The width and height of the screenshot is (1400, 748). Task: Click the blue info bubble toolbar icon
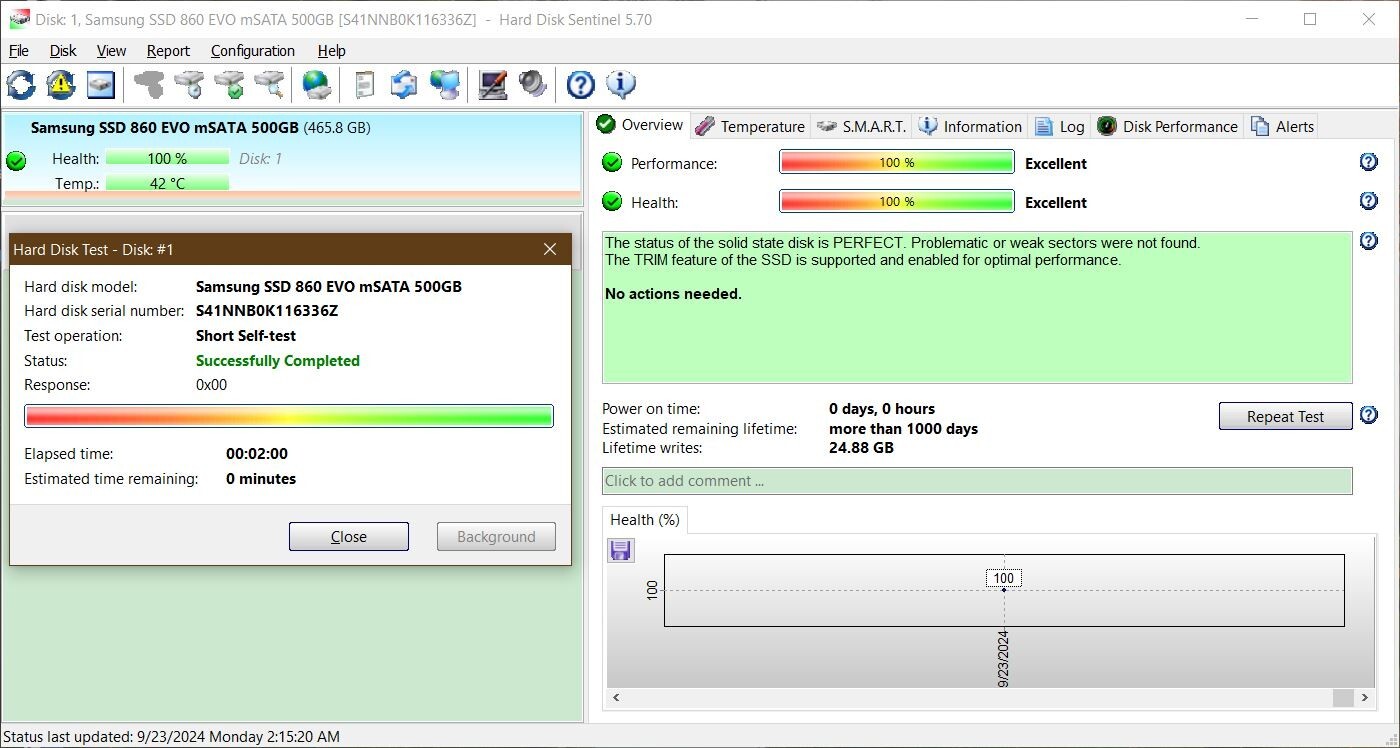[x=621, y=85]
